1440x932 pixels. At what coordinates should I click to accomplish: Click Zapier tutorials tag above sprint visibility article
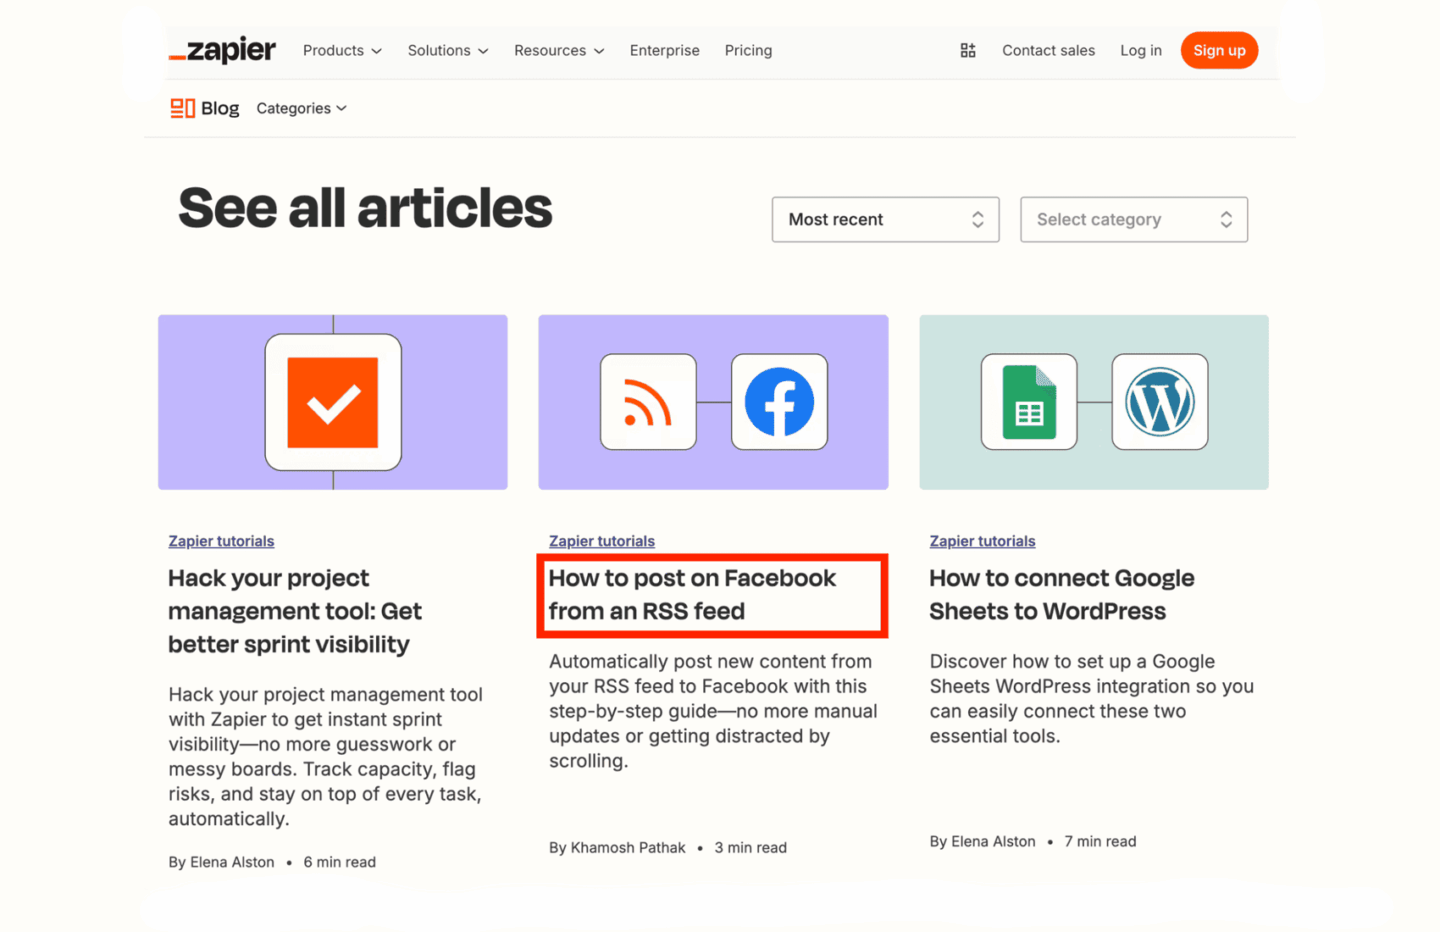[x=221, y=541]
